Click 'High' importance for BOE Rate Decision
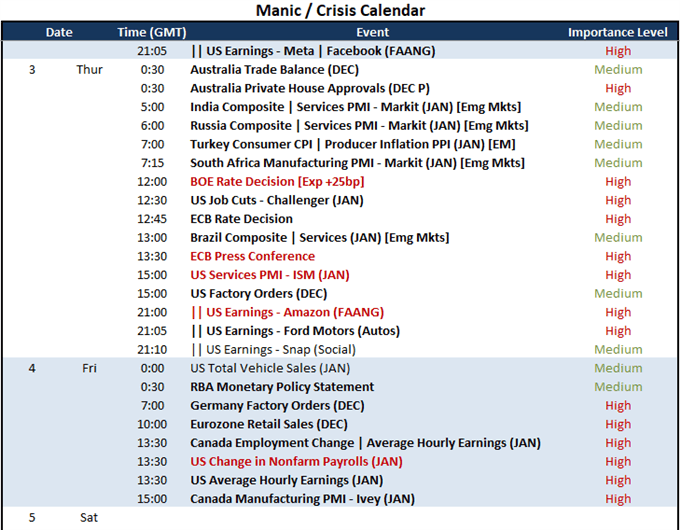Screen dimensions: 680x530 click(618, 181)
